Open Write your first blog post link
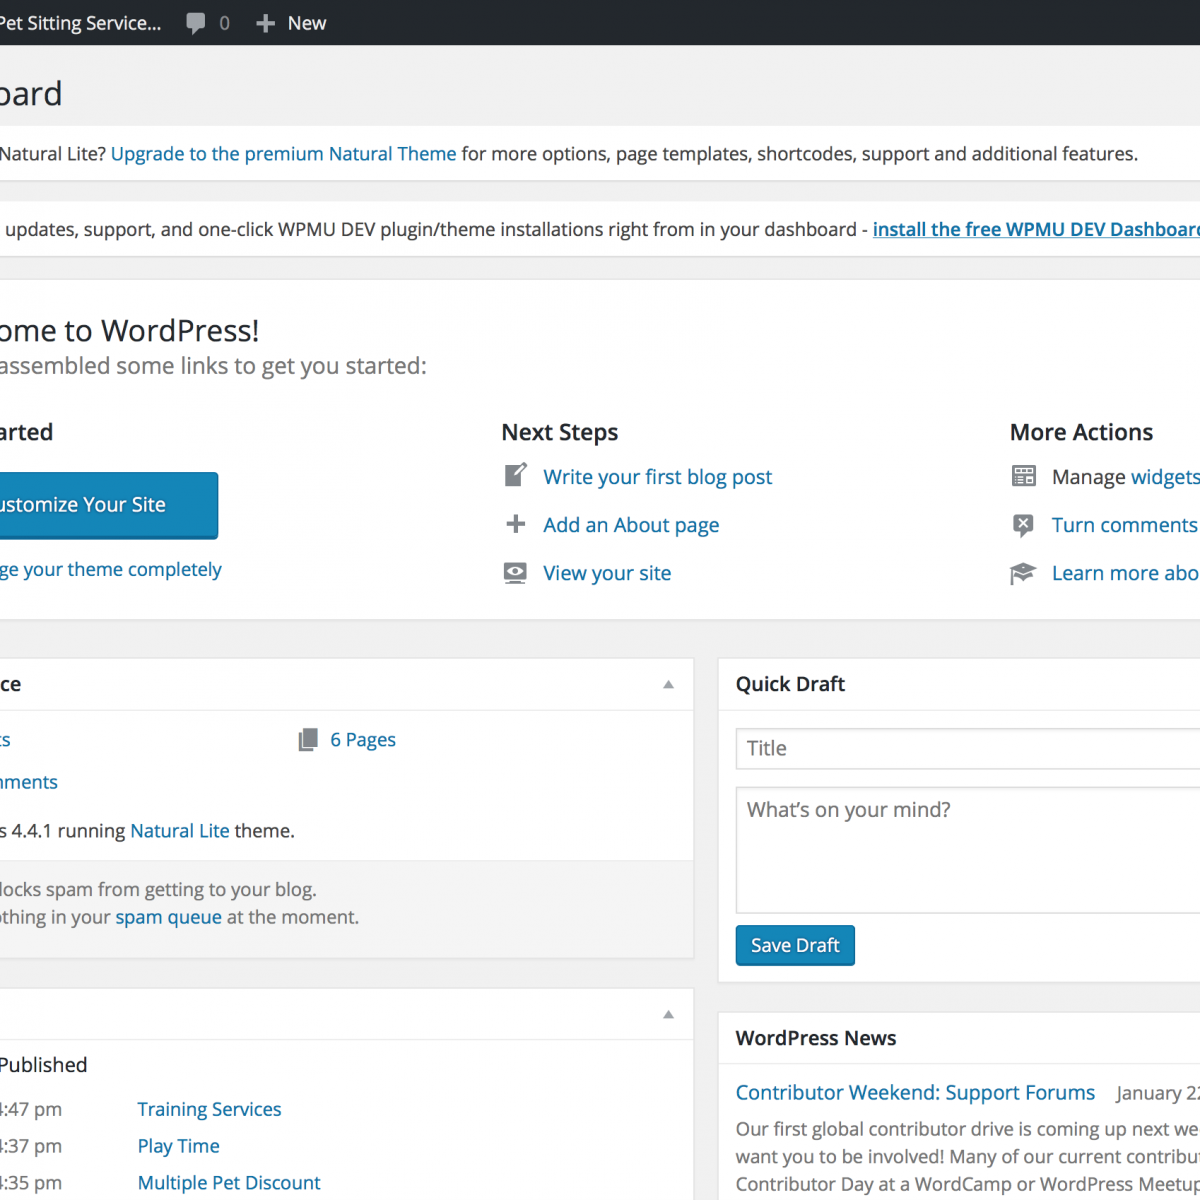 point(658,477)
